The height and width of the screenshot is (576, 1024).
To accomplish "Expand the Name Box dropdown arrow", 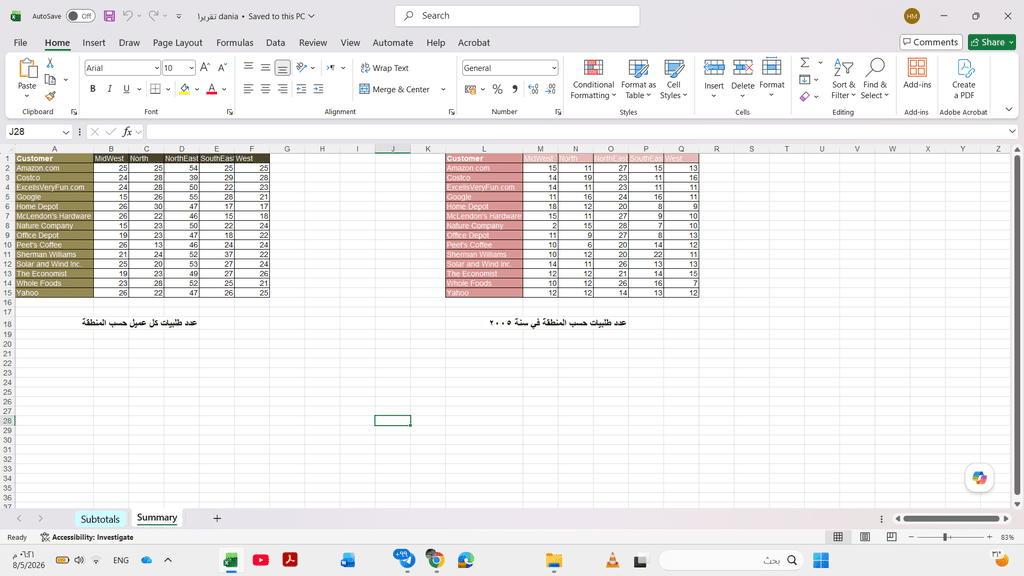I will [x=65, y=132].
